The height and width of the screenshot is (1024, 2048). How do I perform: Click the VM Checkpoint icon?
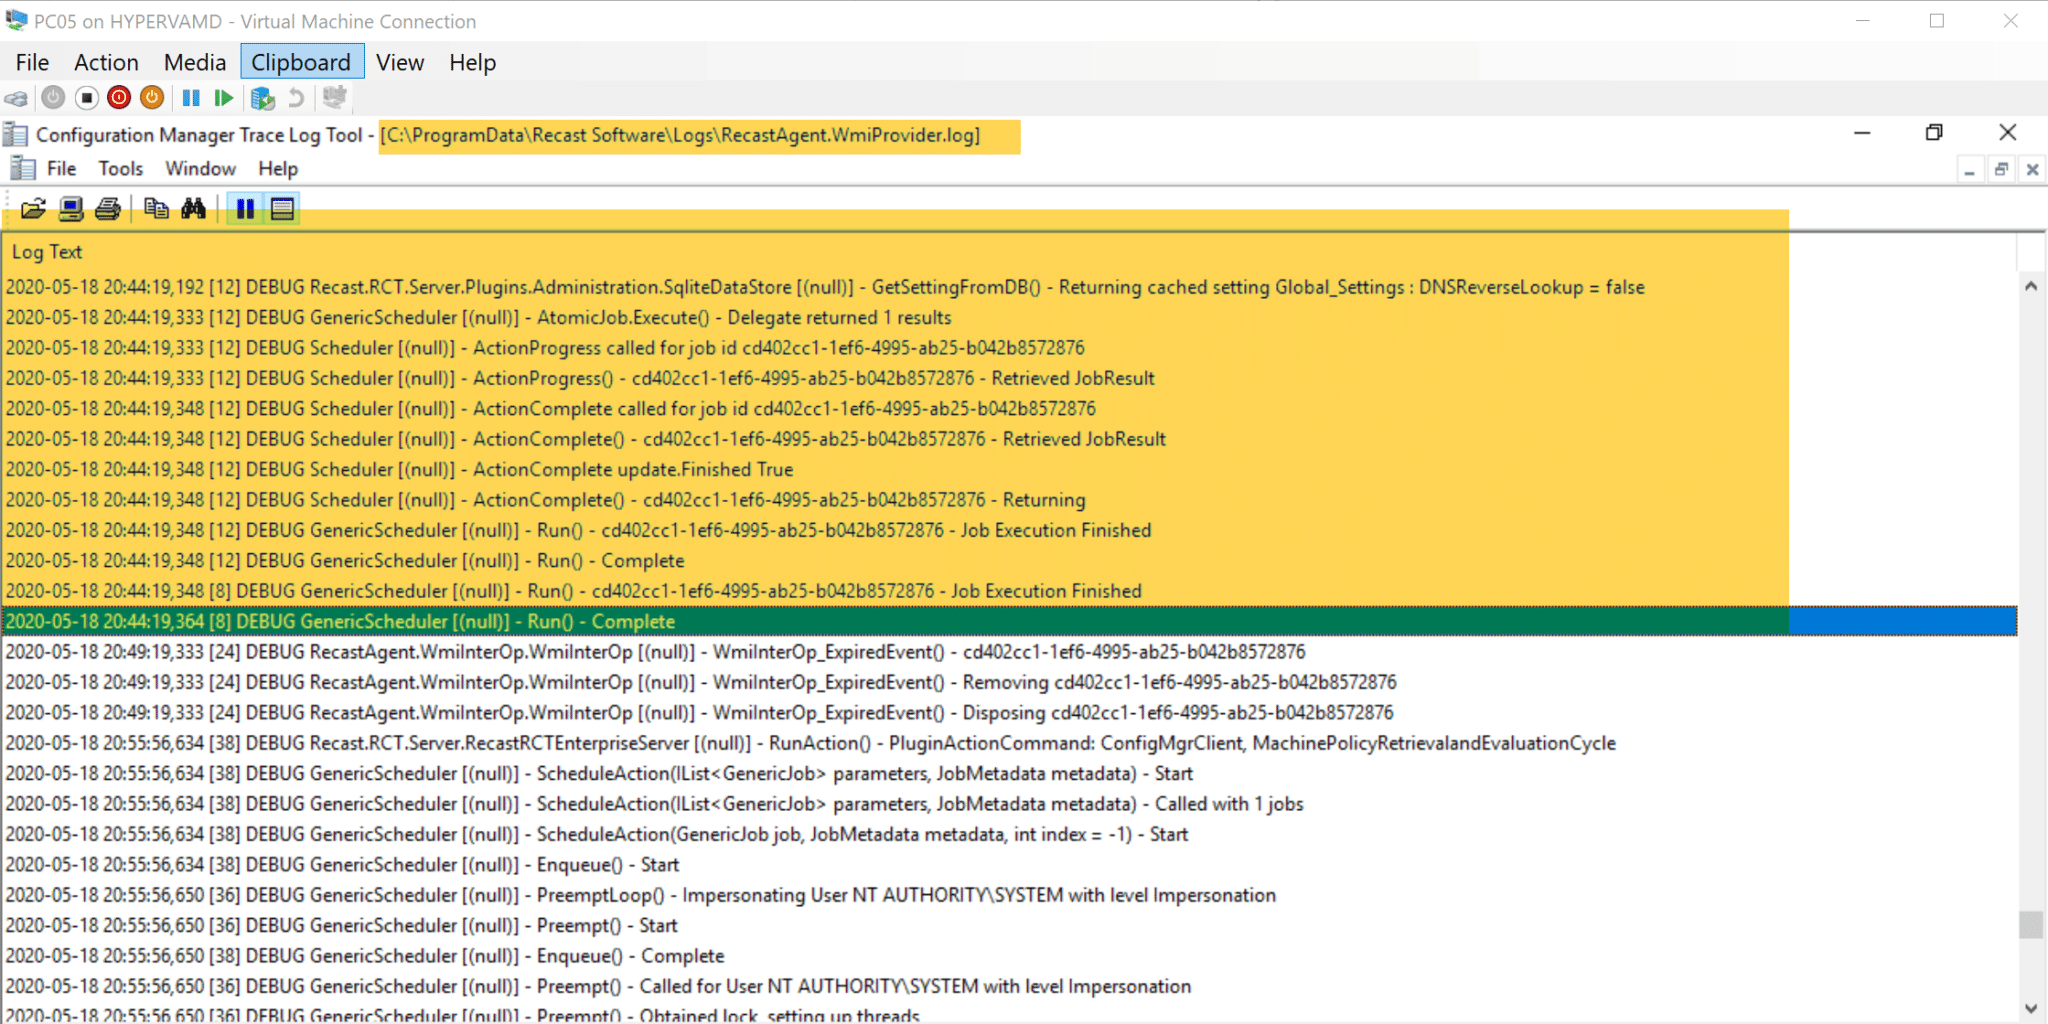(x=262, y=98)
